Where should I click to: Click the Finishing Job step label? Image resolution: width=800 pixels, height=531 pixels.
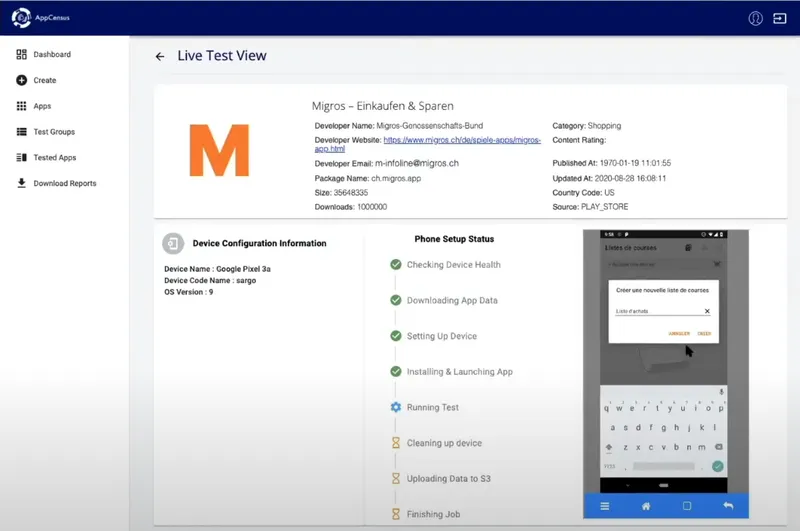433,514
